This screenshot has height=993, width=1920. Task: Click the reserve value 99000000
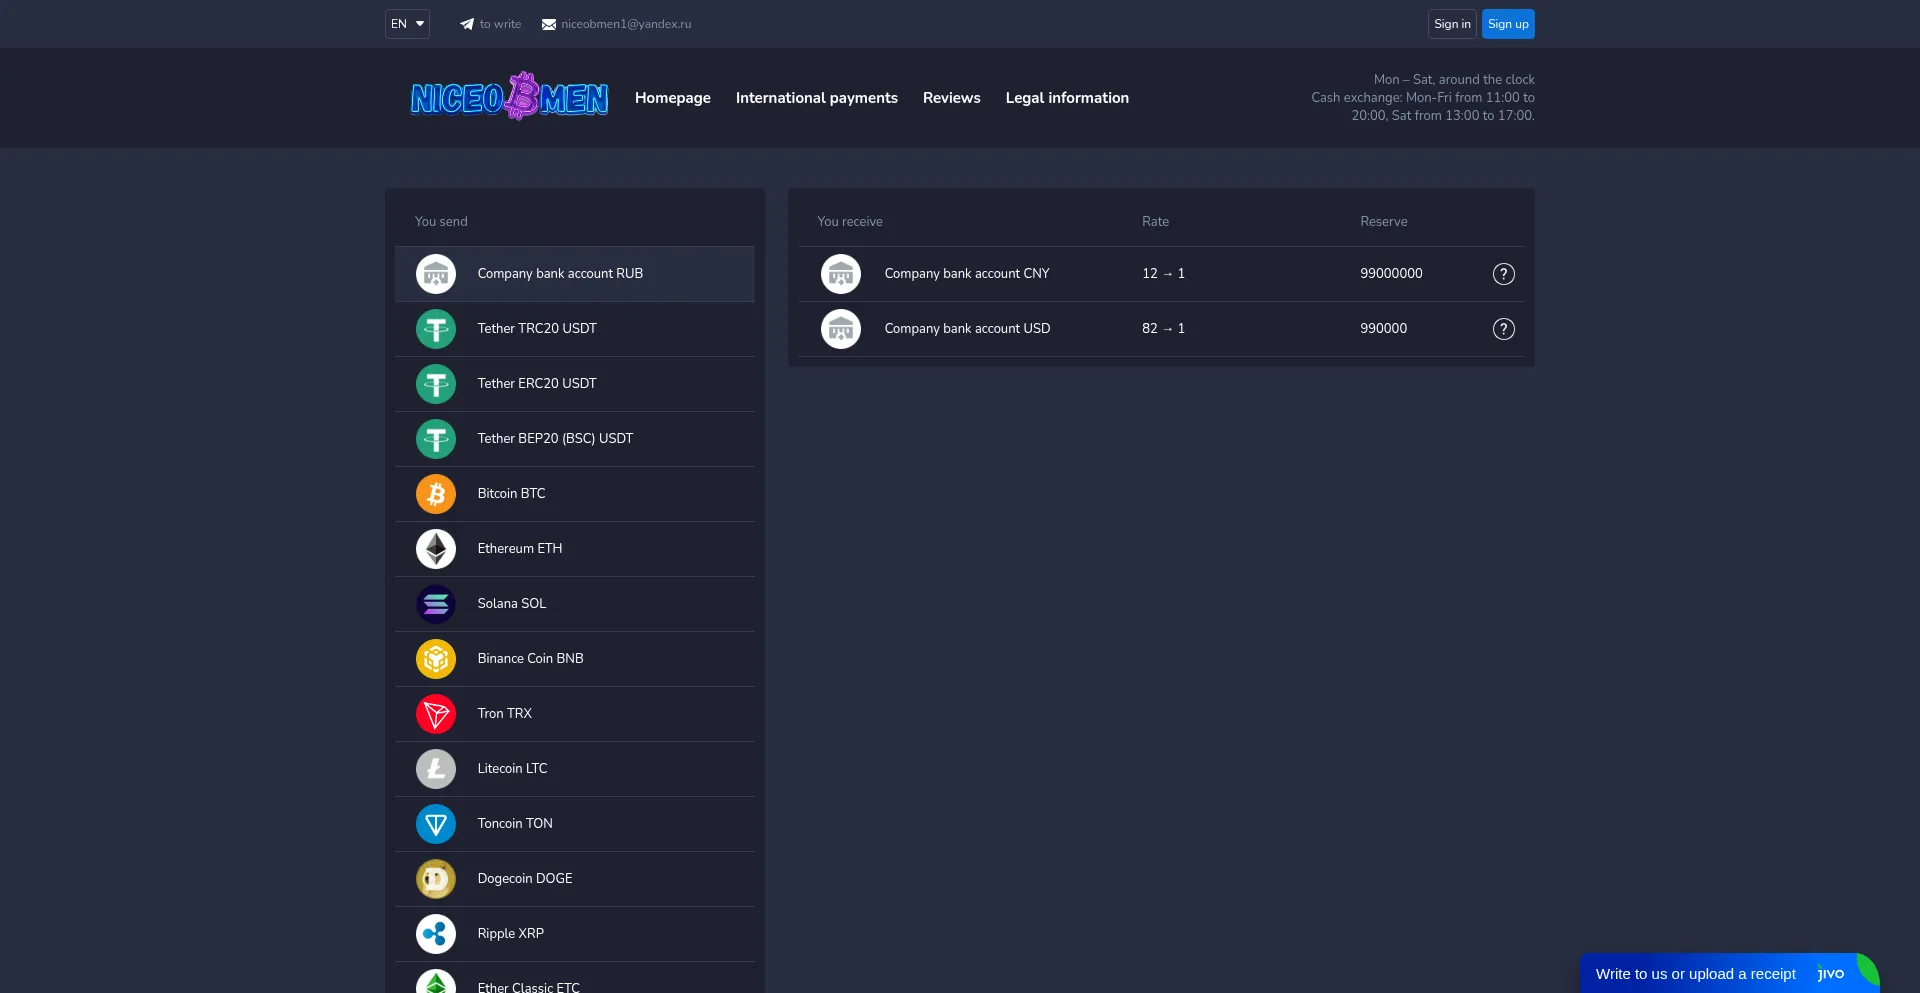(1391, 274)
